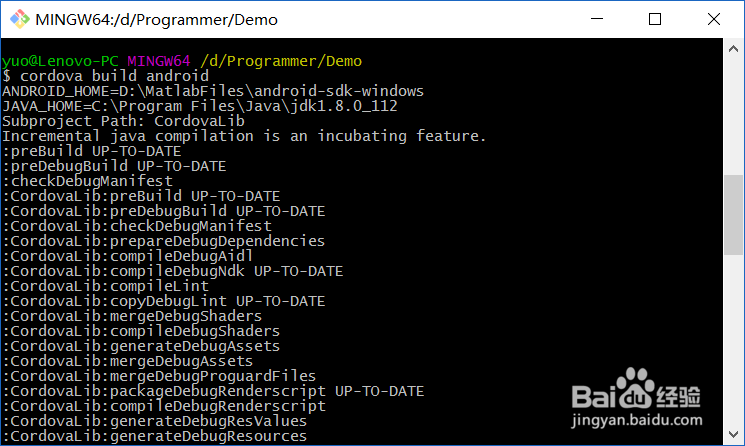Click the ':CordovaLib:compileLint' line

click(105, 286)
